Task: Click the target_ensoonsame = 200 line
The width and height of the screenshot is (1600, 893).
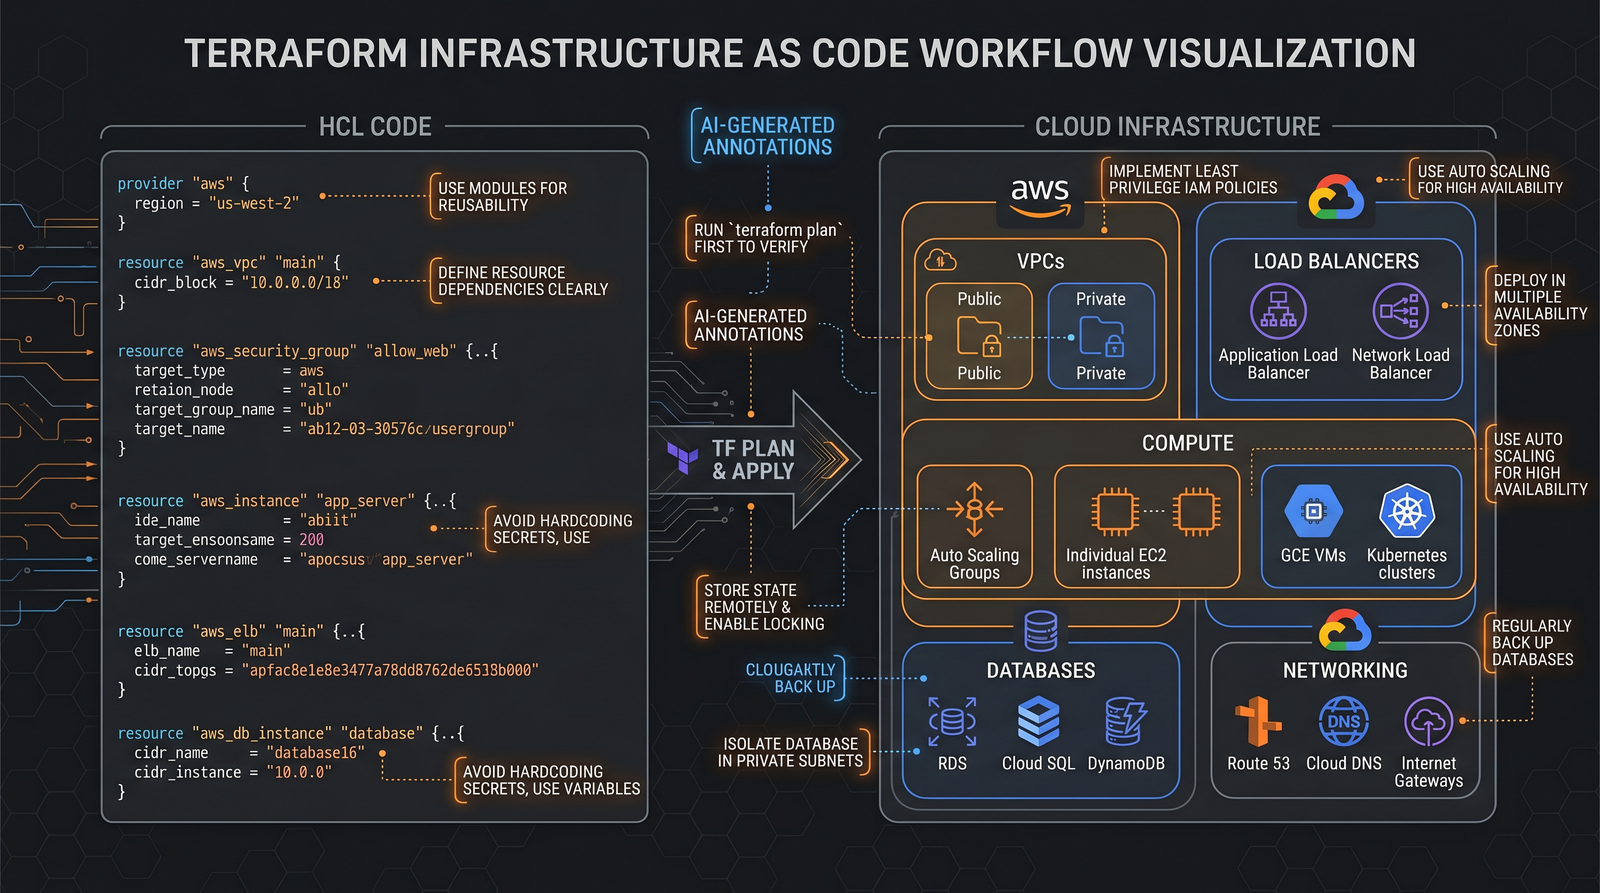Action: coord(229,540)
